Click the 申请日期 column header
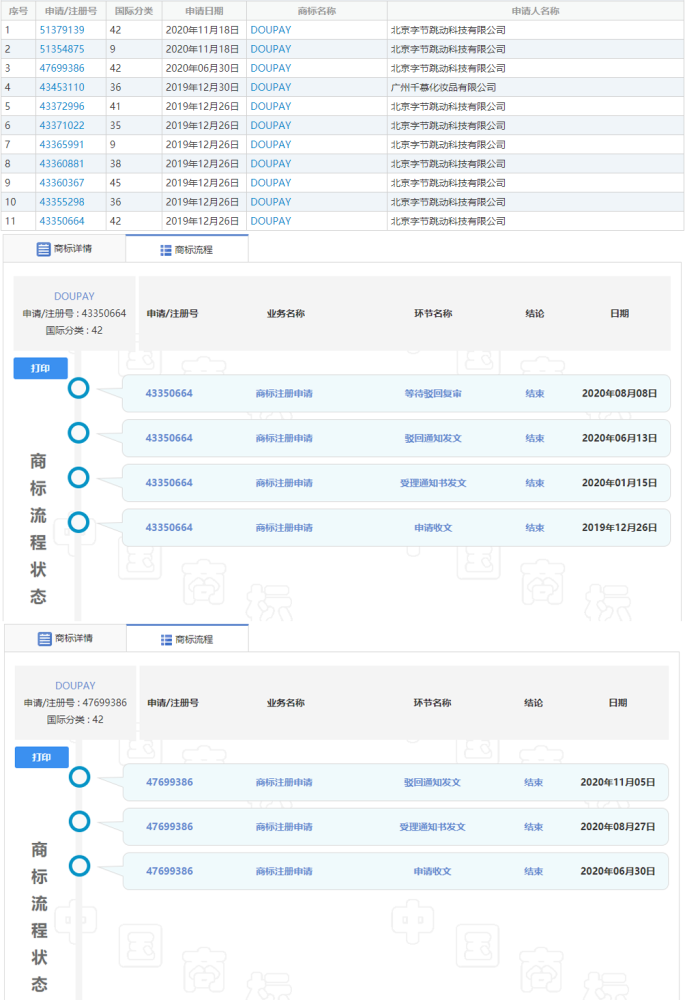Screen dimensions: 685x1000 click(x=204, y=11)
